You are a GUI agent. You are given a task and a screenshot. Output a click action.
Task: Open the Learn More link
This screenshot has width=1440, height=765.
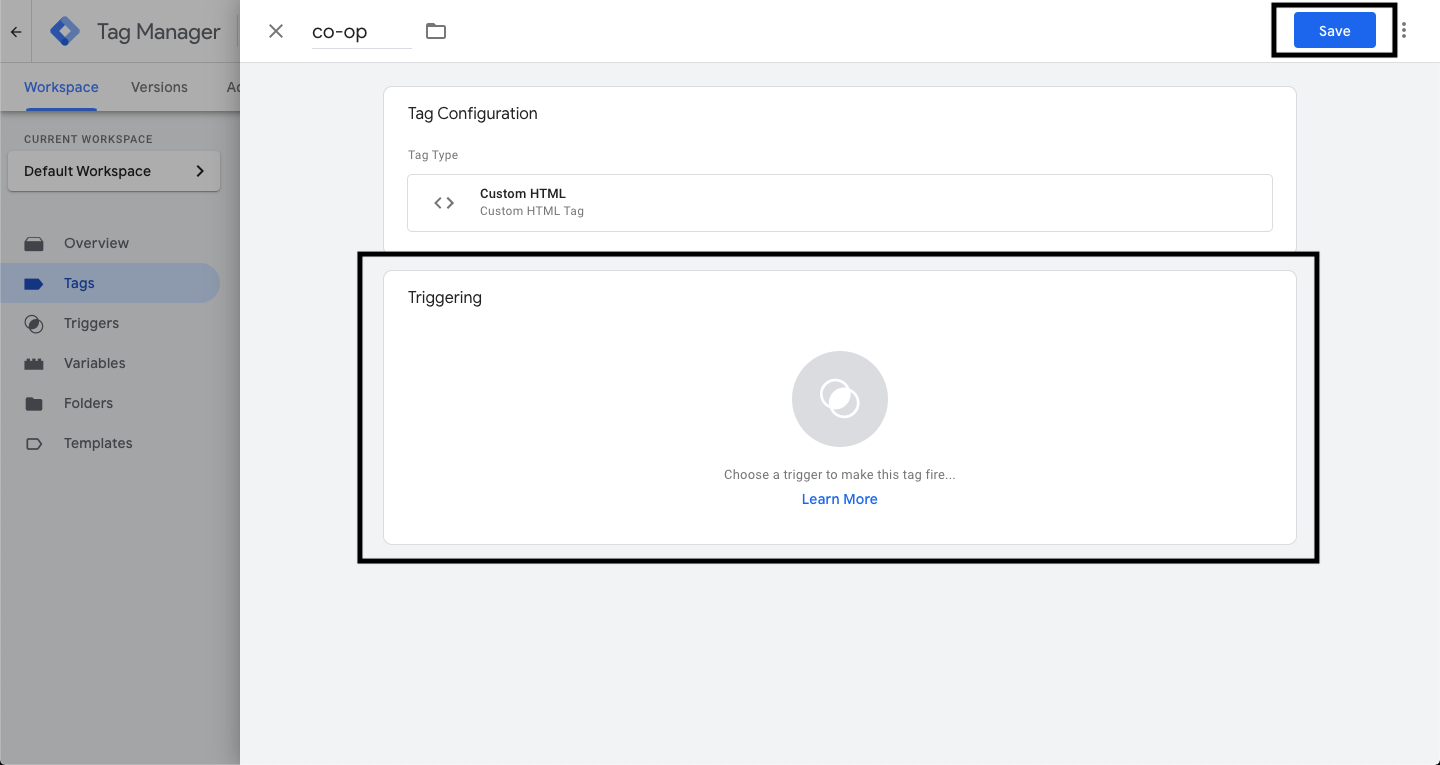[x=839, y=499]
